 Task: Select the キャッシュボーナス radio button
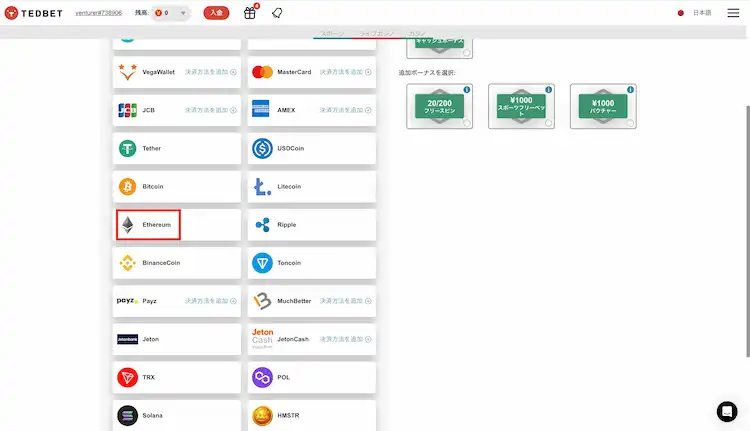pos(466,53)
